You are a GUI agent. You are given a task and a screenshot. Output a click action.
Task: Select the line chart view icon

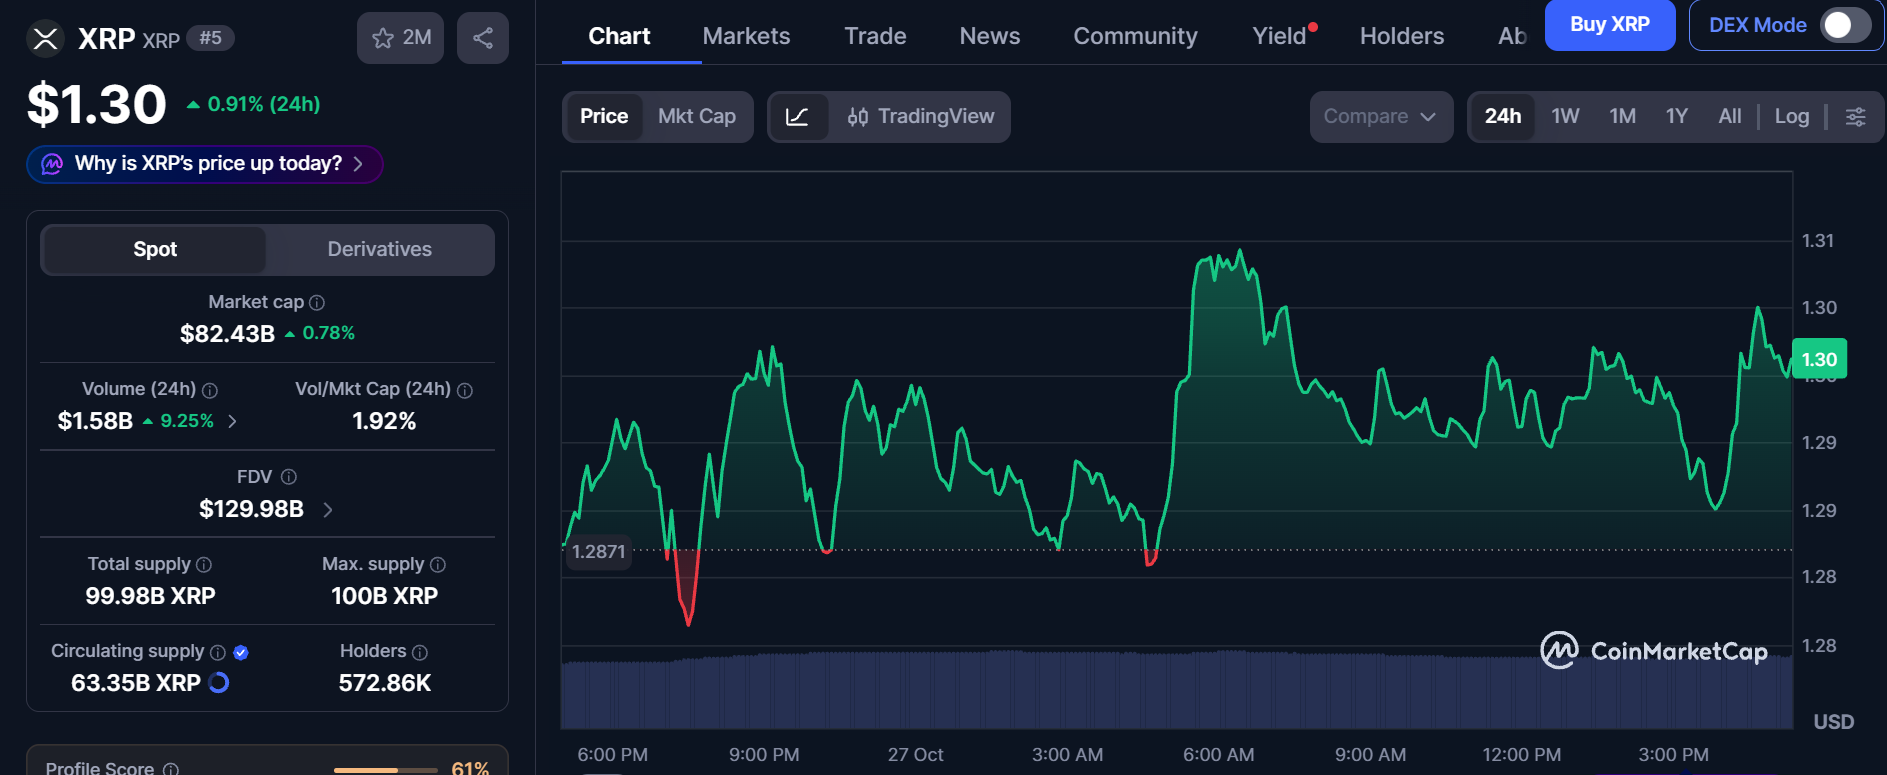pos(798,117)
